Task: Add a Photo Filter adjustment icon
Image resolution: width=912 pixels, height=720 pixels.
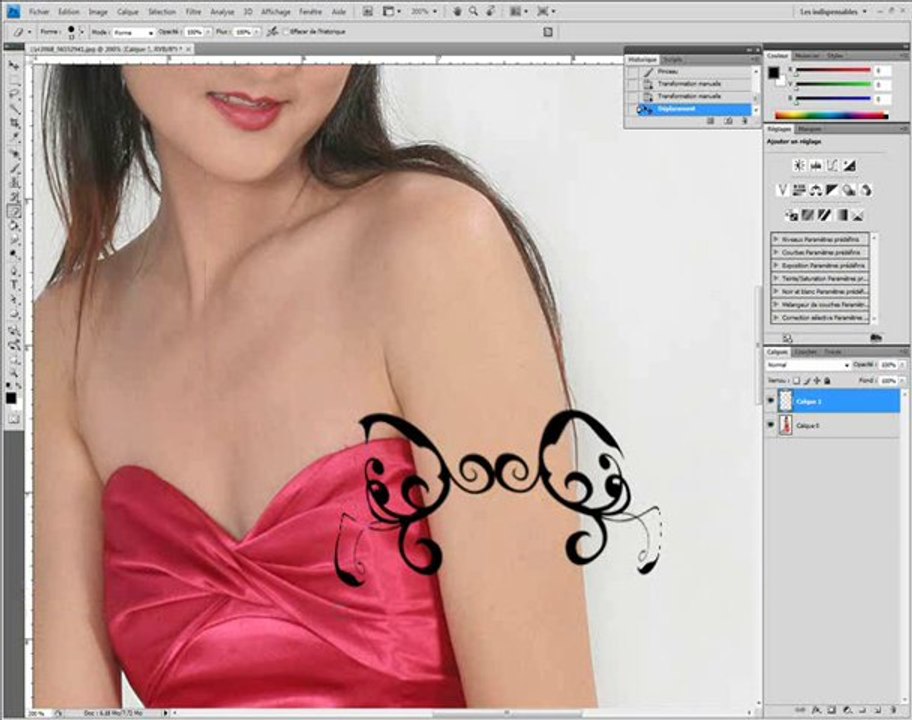Action: [x=849, y=190]
